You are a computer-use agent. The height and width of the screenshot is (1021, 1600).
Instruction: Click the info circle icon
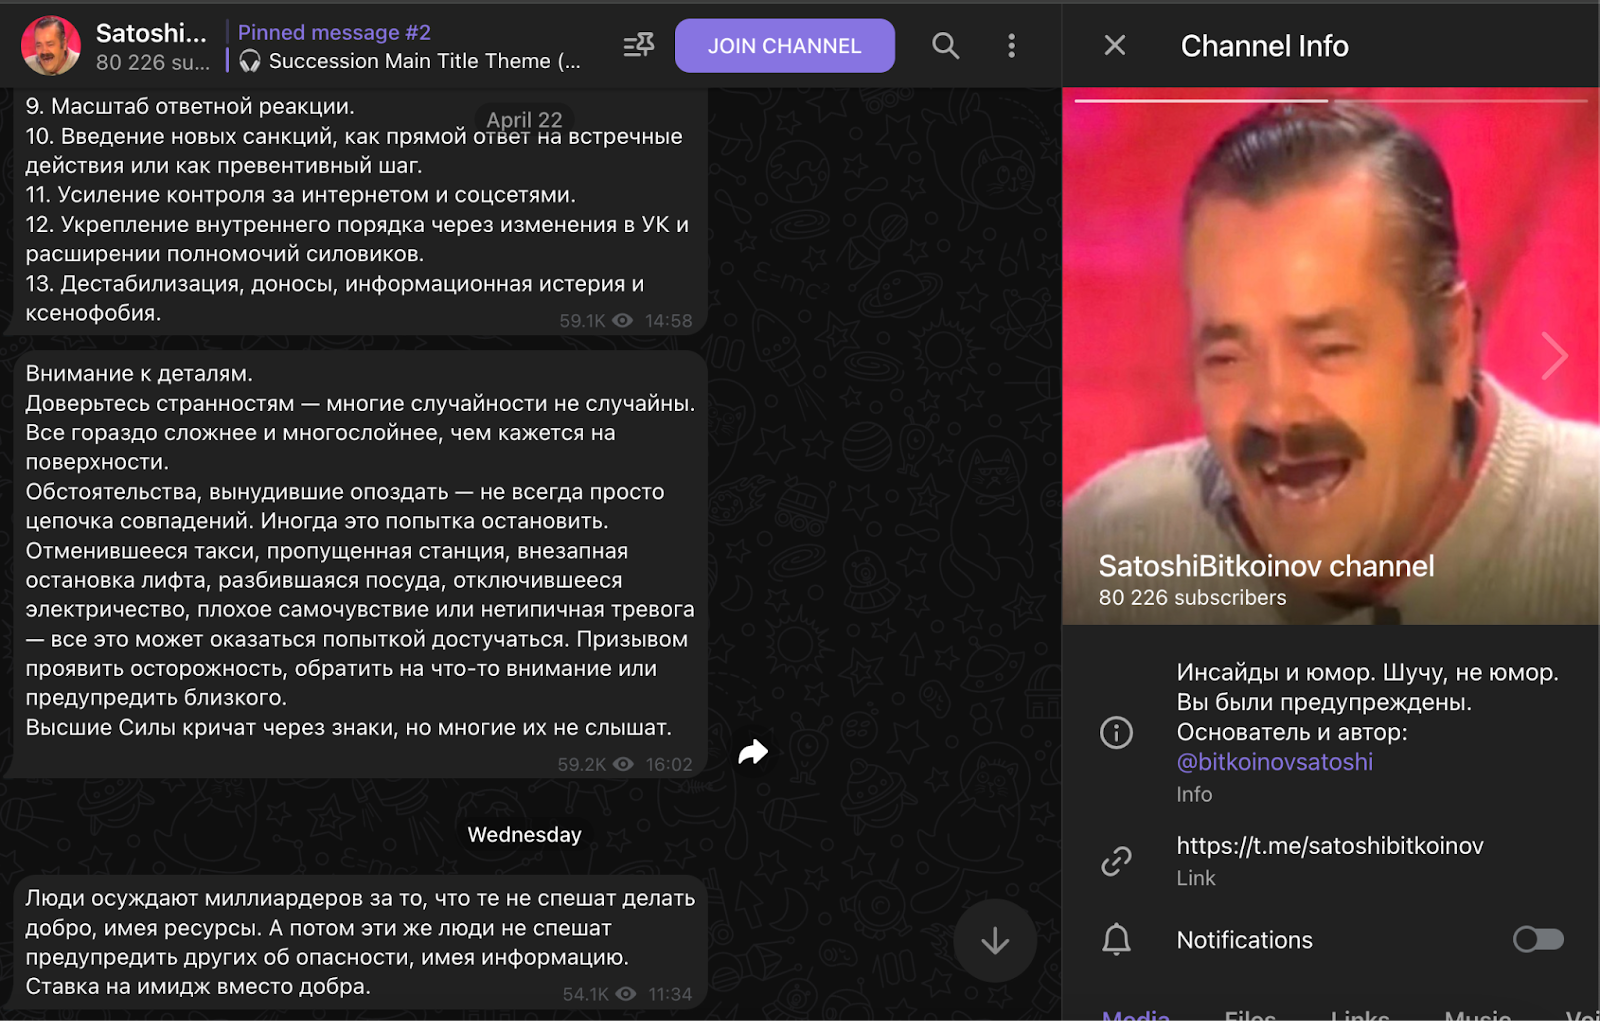click(x=1116, y=732)
